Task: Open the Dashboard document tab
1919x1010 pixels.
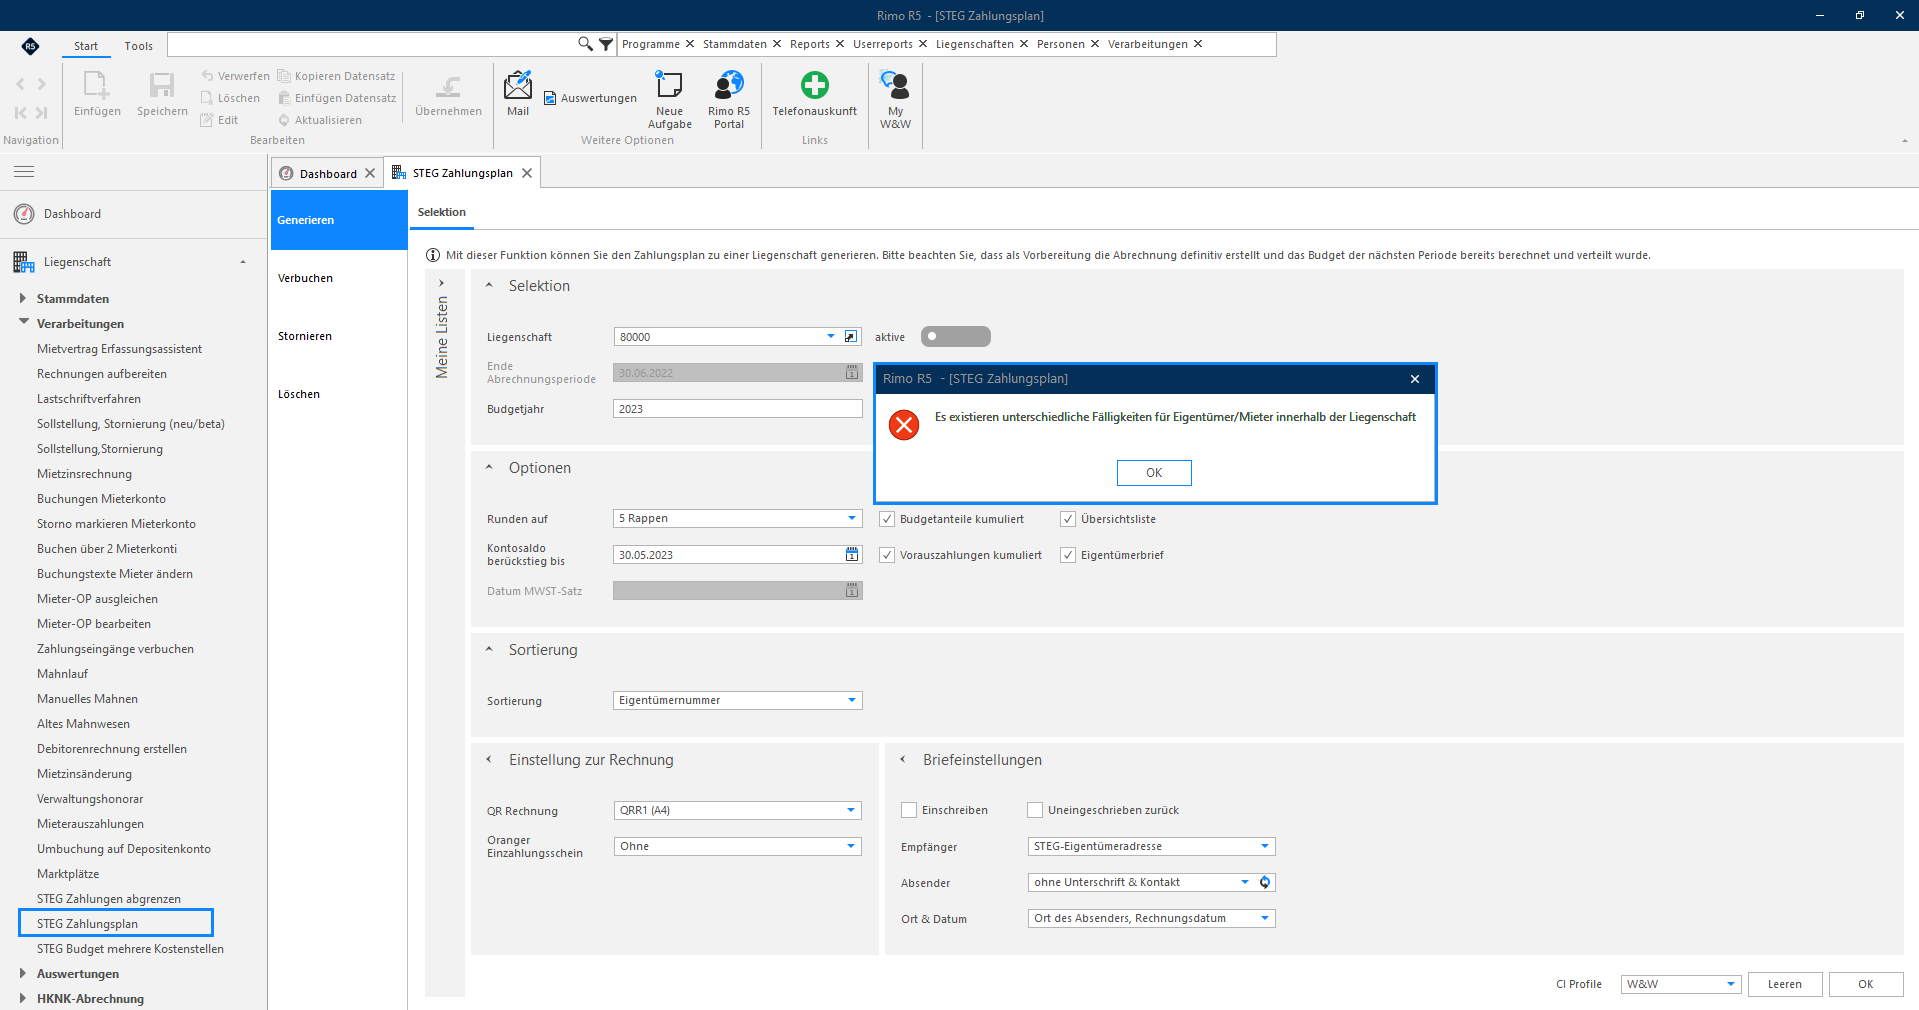Action: 328,173
